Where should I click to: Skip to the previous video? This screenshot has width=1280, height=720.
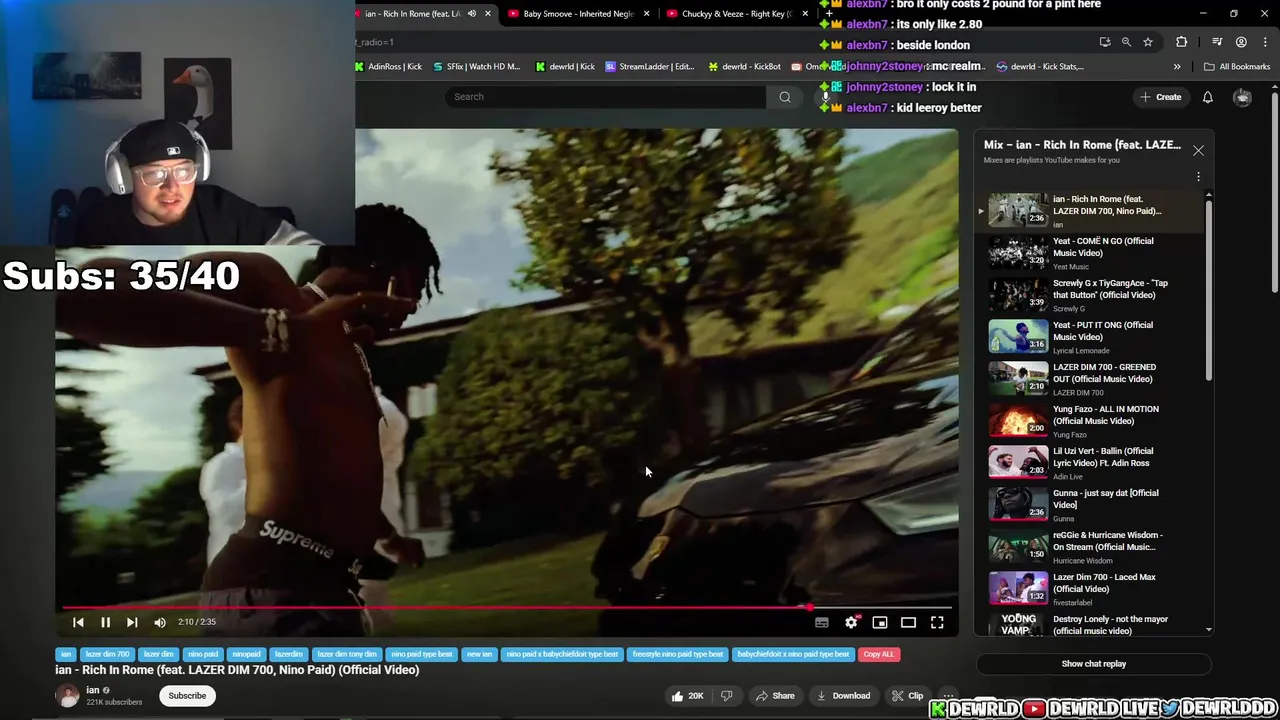pyautogui.click(x=78, y=622)
